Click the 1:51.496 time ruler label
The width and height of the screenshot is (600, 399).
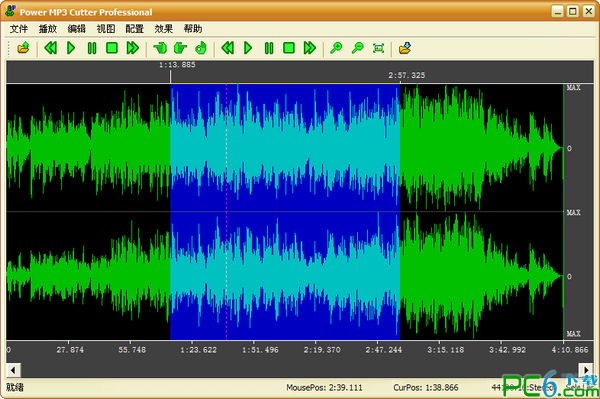(x=260, y=350)
